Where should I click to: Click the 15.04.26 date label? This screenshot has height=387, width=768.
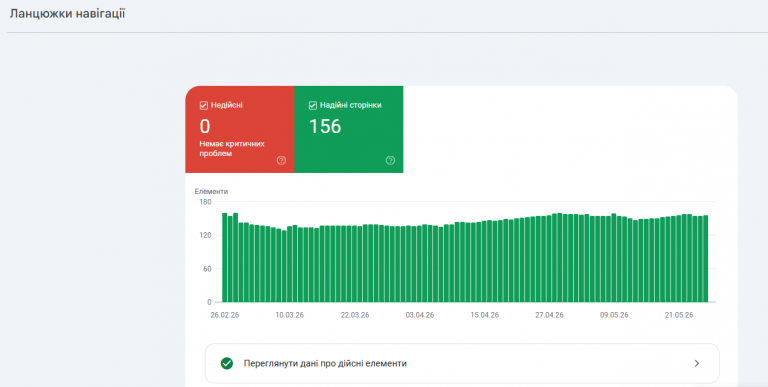[x=485, y=315]
